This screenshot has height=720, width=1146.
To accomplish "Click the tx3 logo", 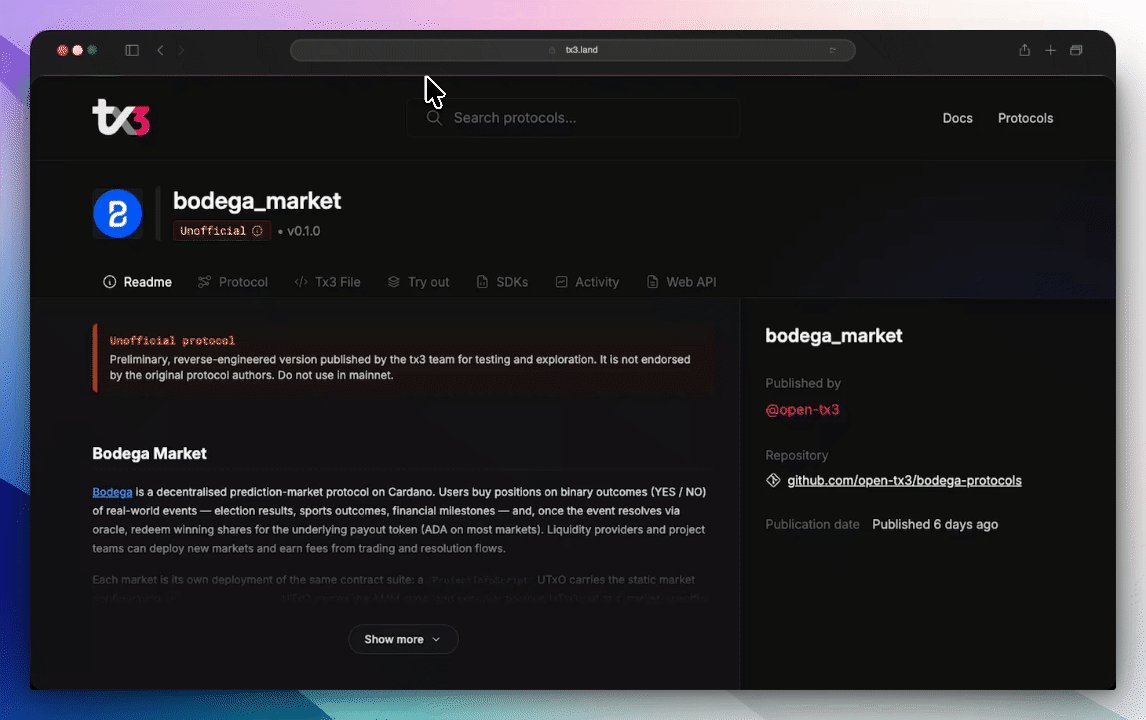I will click(121, 118).
